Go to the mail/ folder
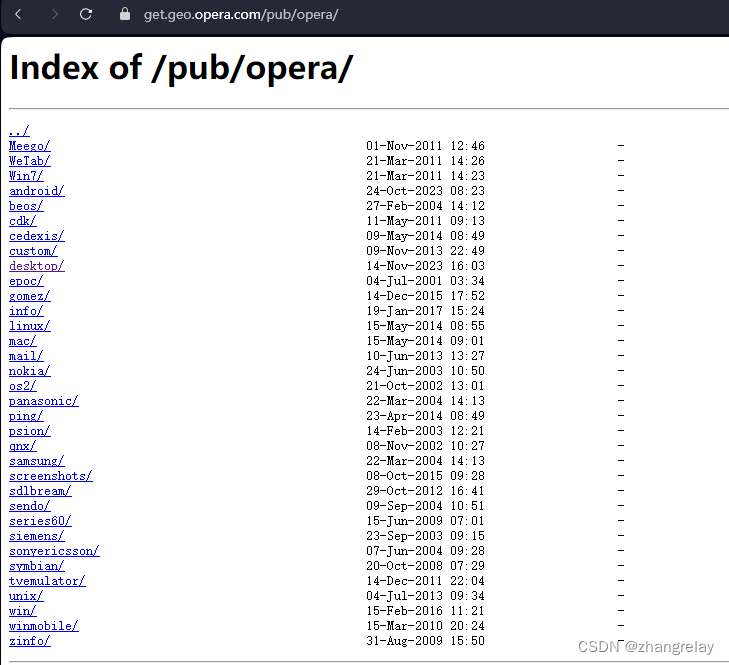This screenshot has width=729, height=665. point(26,356)
